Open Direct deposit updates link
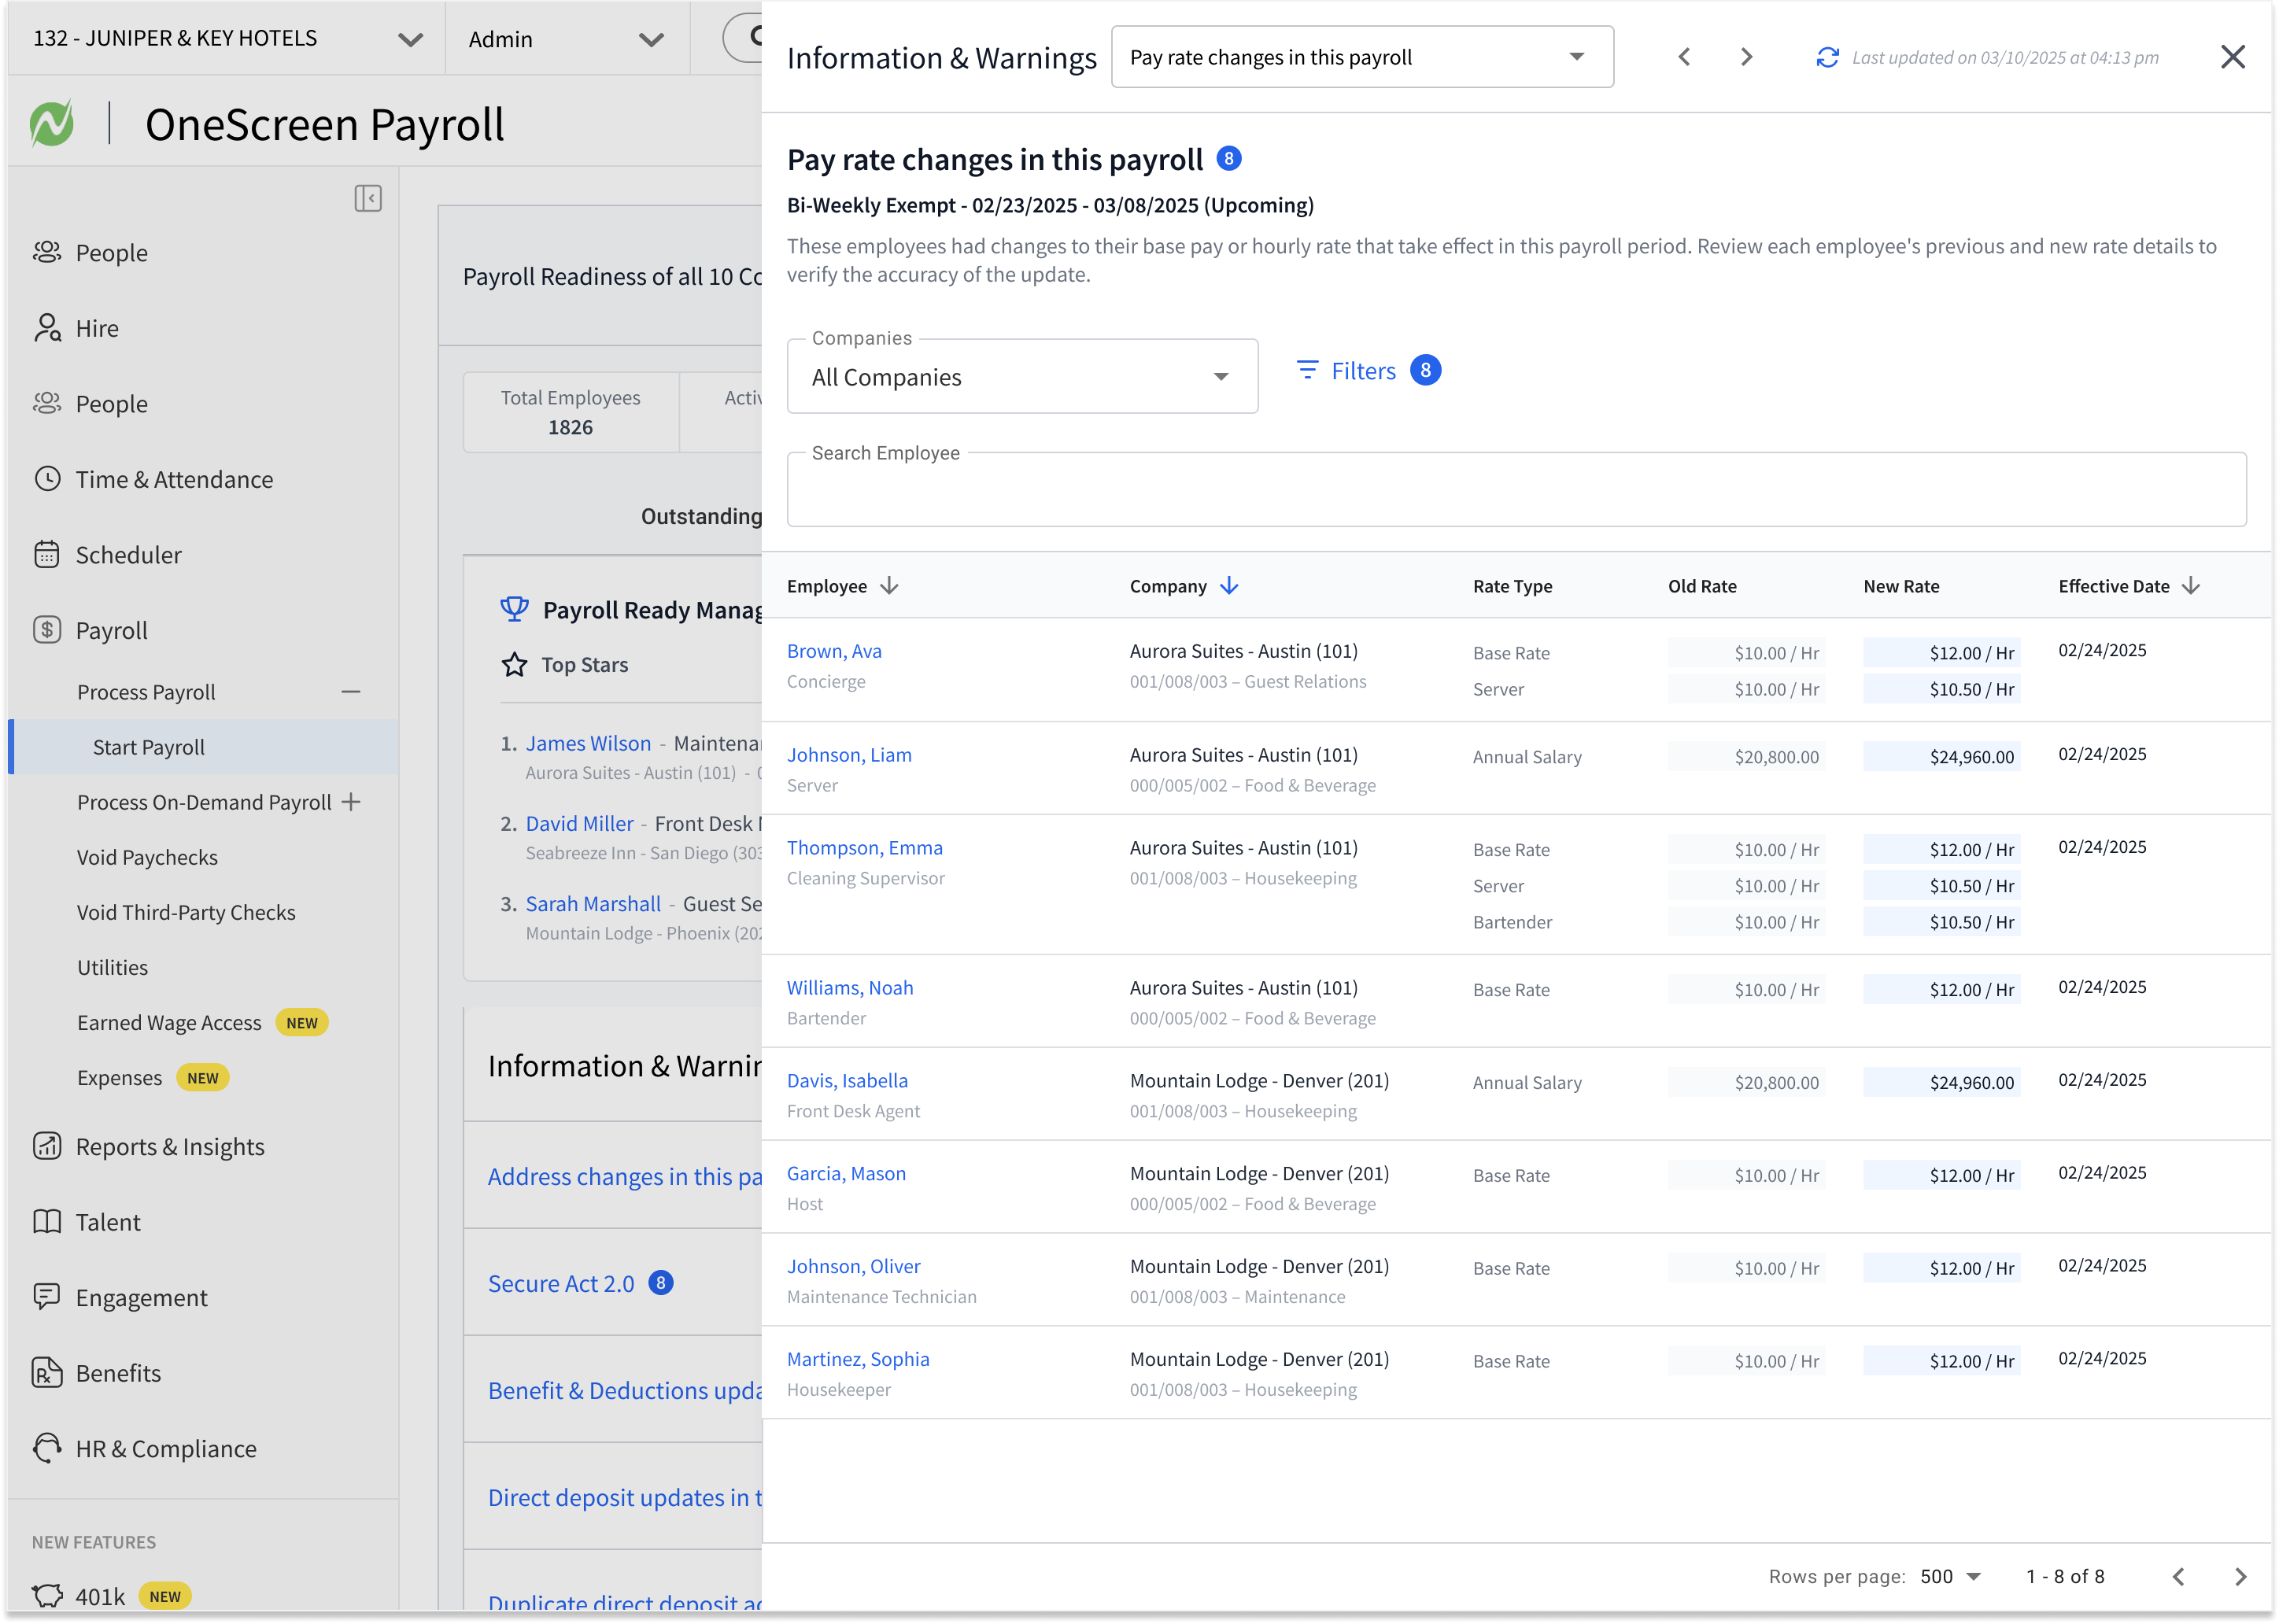The image size is (2279, 1624). pos(625,1497)
